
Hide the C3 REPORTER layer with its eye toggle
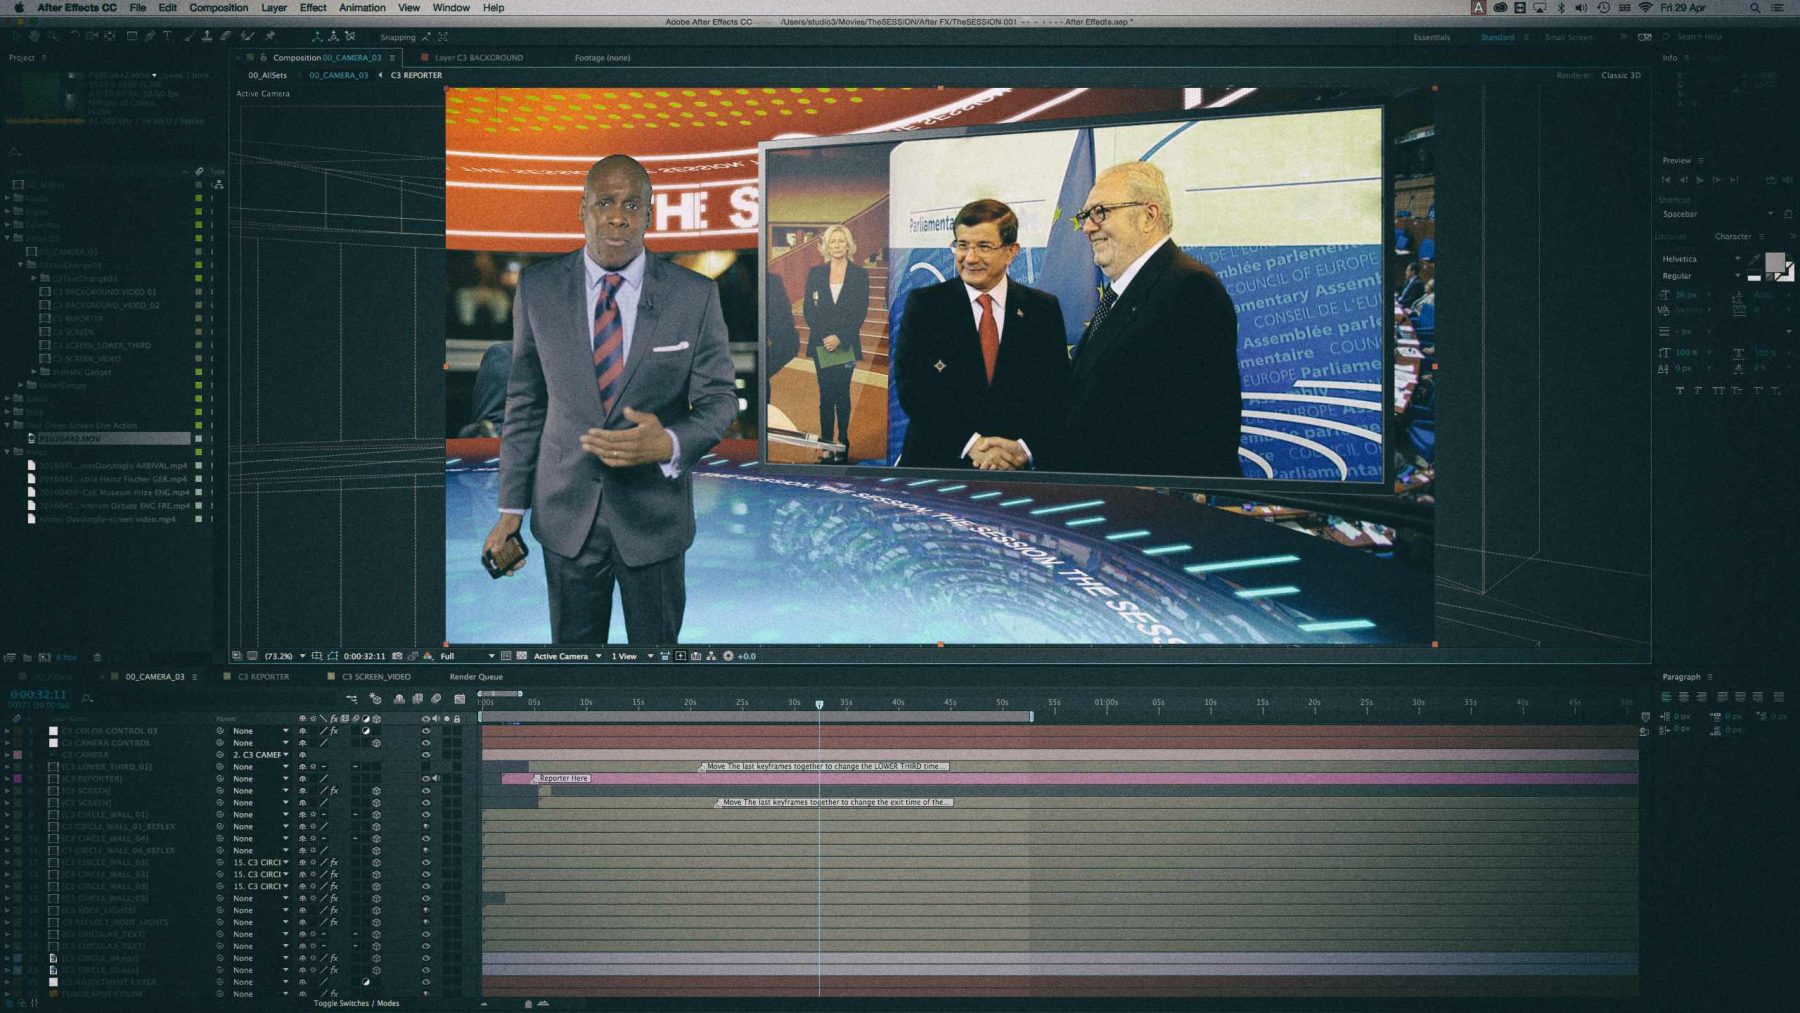point(426,778)
